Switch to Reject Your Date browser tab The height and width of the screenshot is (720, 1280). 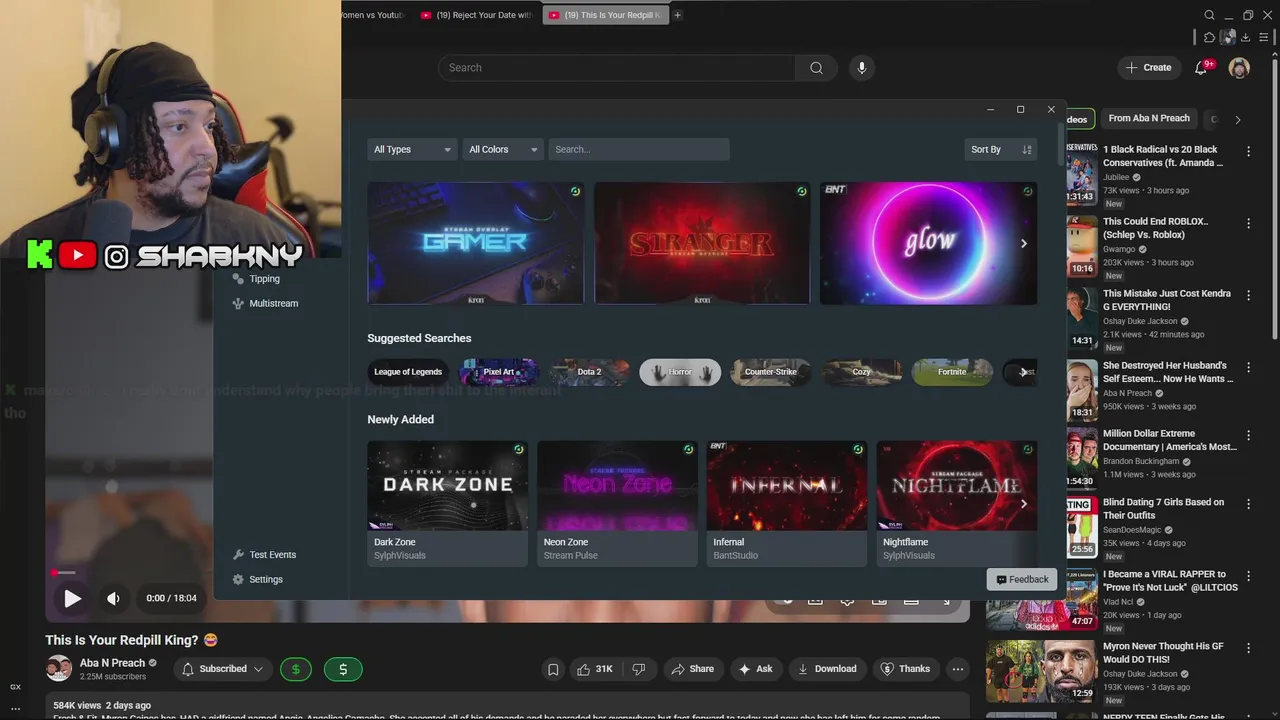[476, 15]
